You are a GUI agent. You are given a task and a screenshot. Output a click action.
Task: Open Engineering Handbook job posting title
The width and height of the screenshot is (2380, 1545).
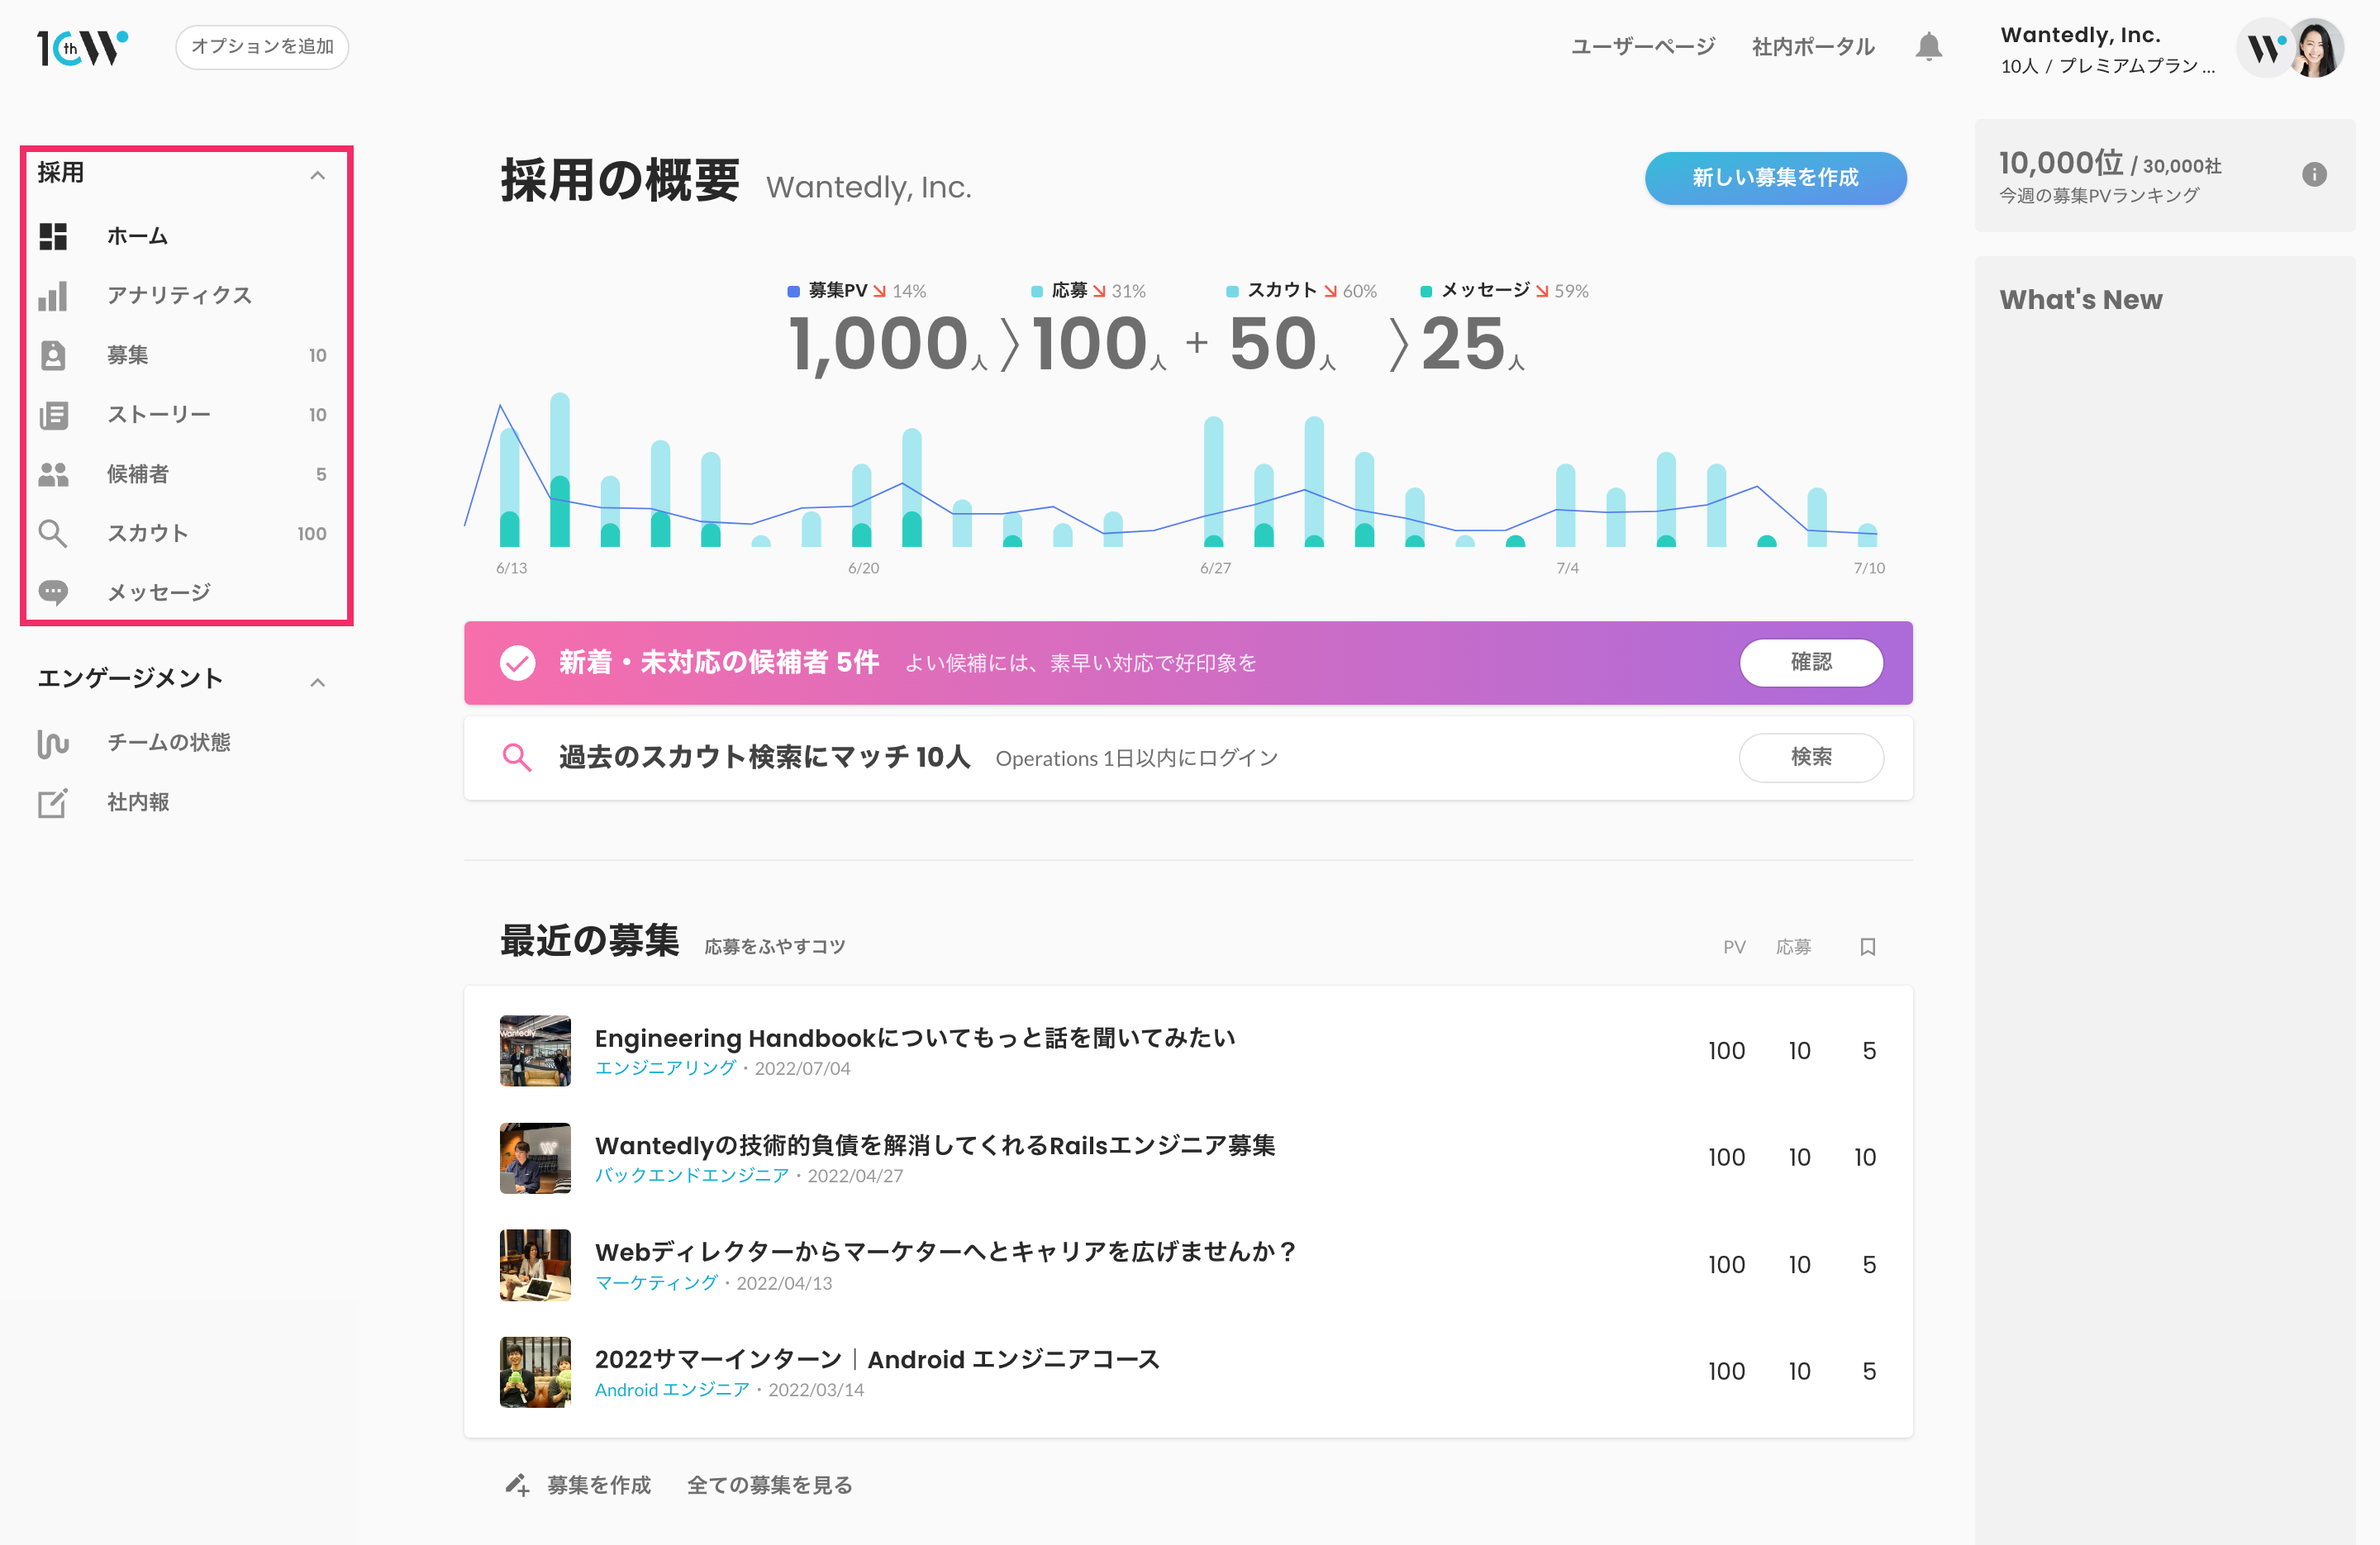coord(915,1038)
